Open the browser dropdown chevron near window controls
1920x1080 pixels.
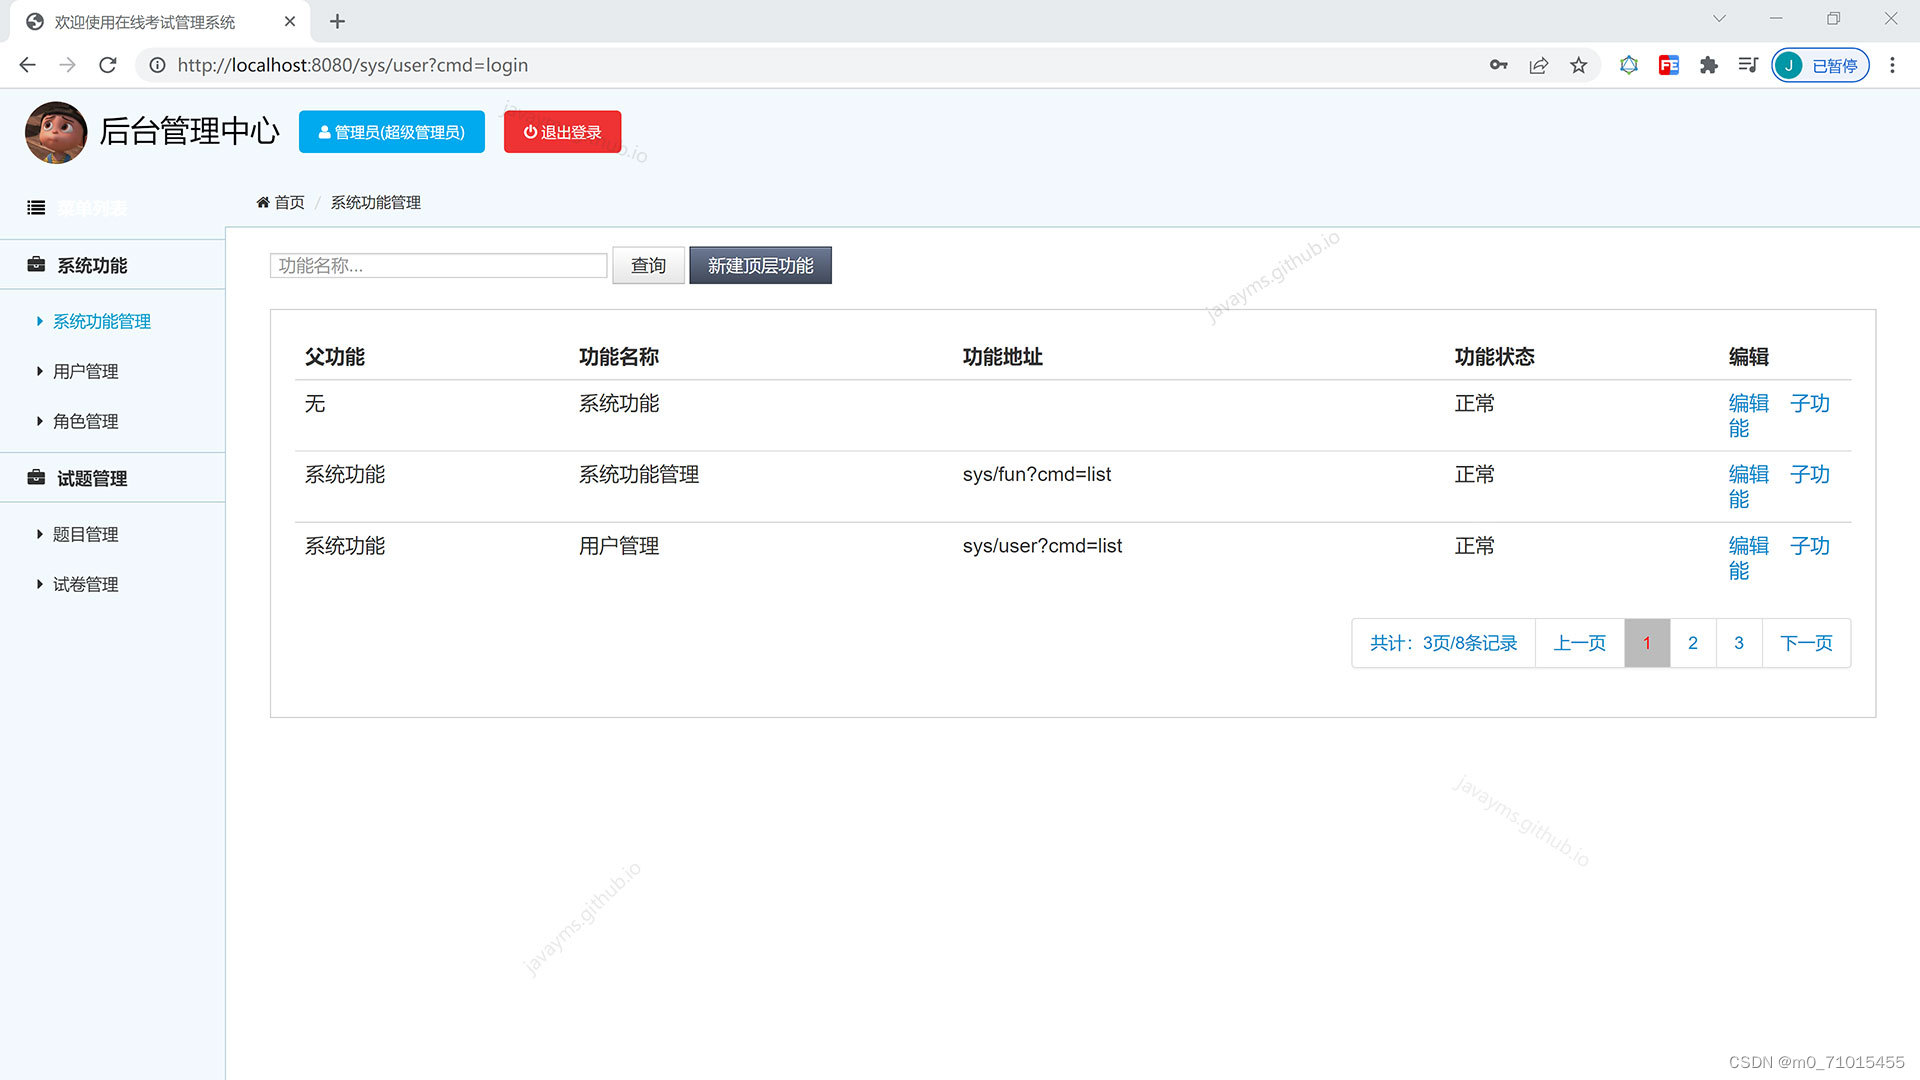pos(1718,18)
